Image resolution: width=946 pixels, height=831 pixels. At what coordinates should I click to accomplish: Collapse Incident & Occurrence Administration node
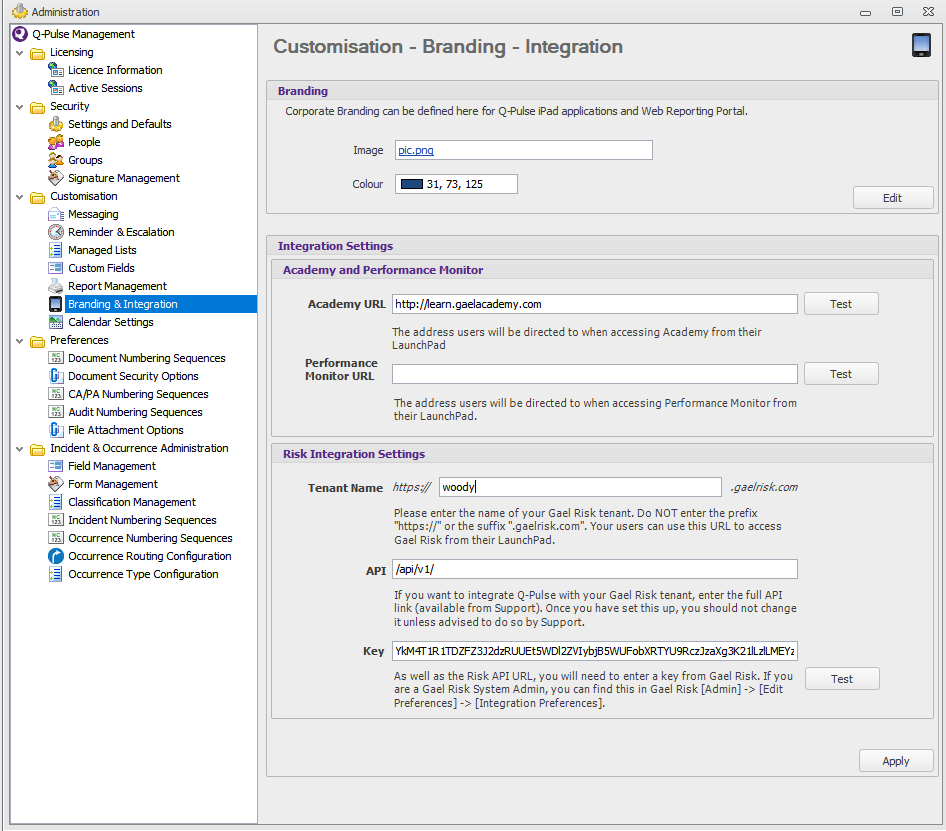click(x=20, y=449)
